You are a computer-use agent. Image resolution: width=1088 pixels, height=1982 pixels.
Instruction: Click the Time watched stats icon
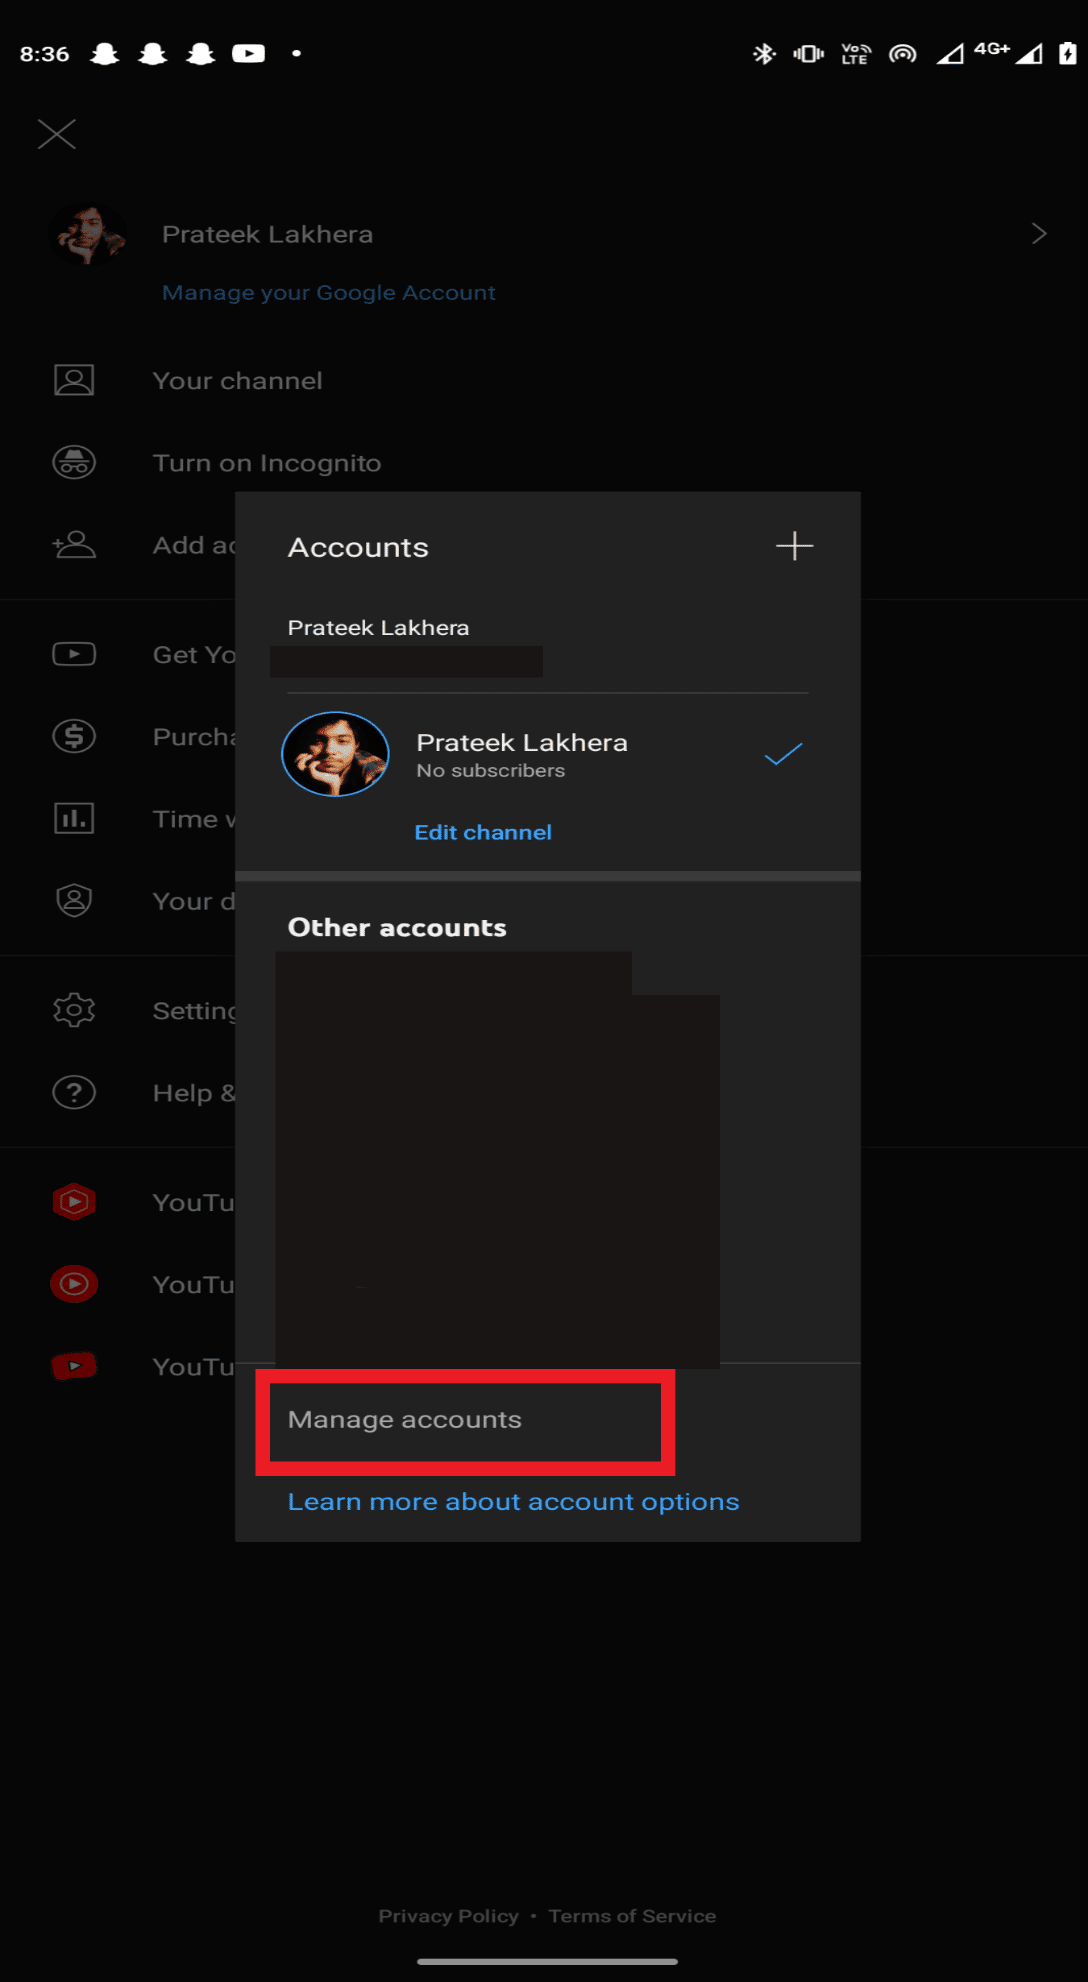(73, 818)
